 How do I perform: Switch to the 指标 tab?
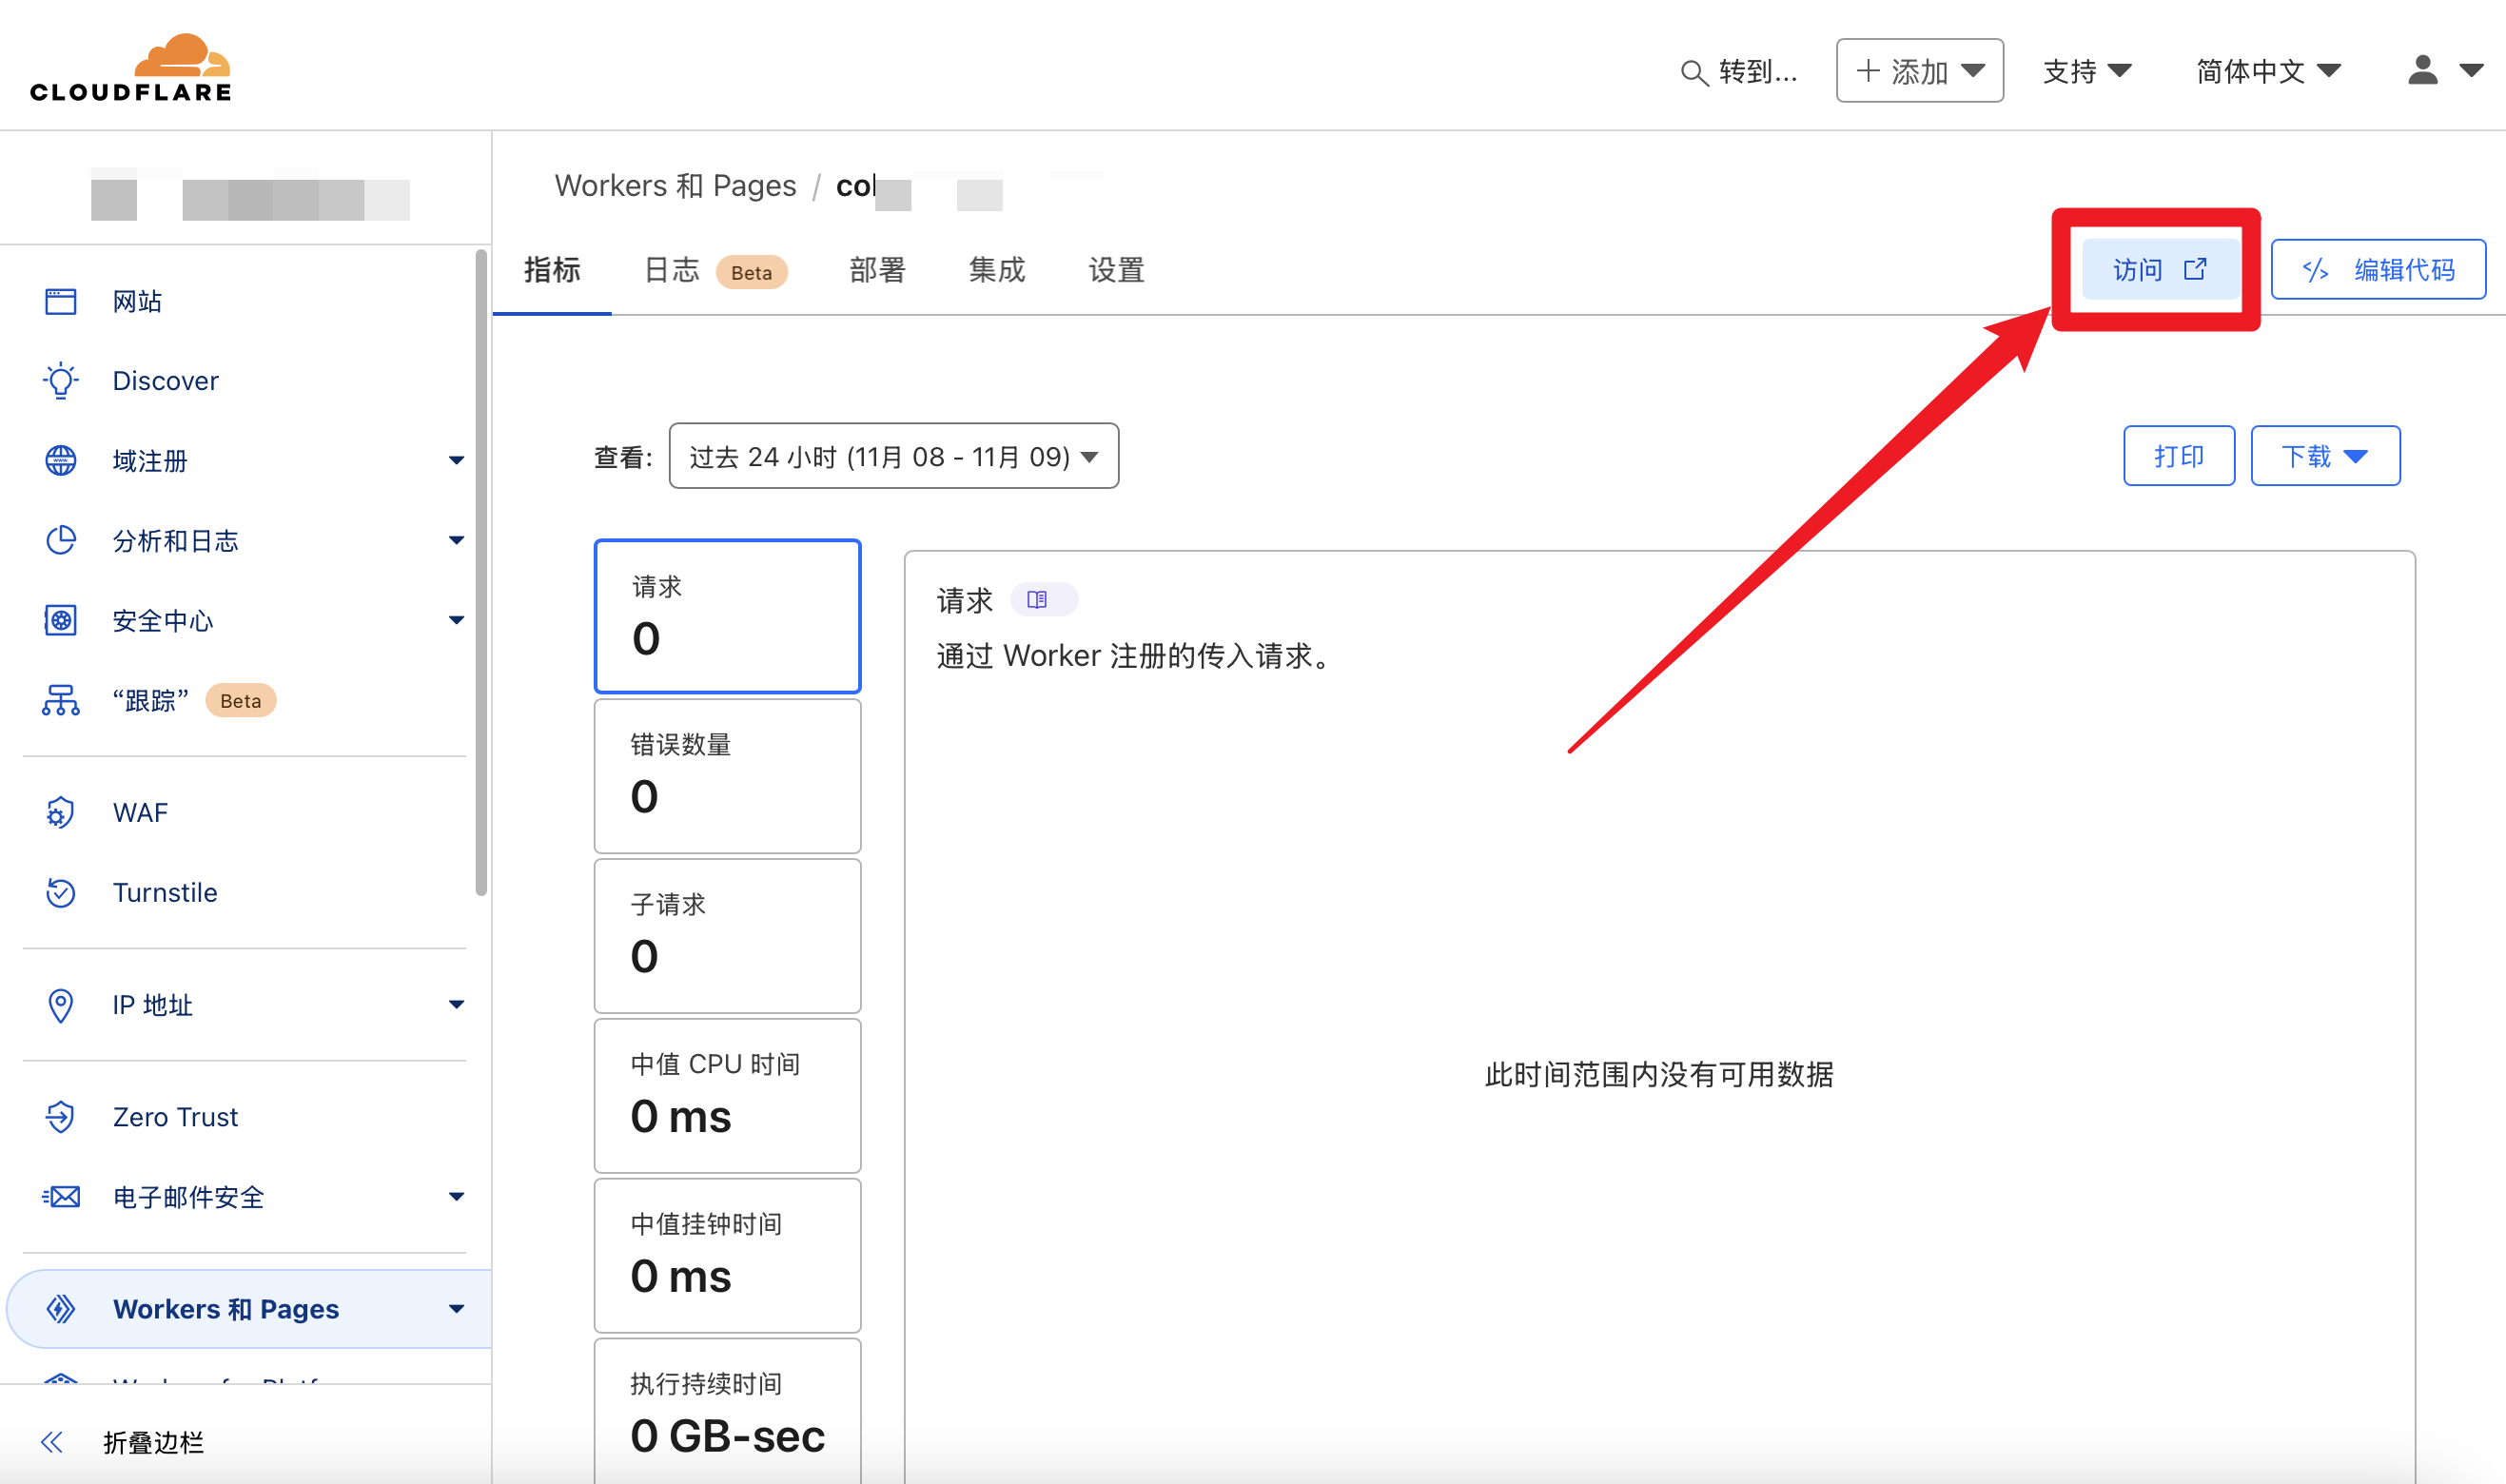click(552, 270)
